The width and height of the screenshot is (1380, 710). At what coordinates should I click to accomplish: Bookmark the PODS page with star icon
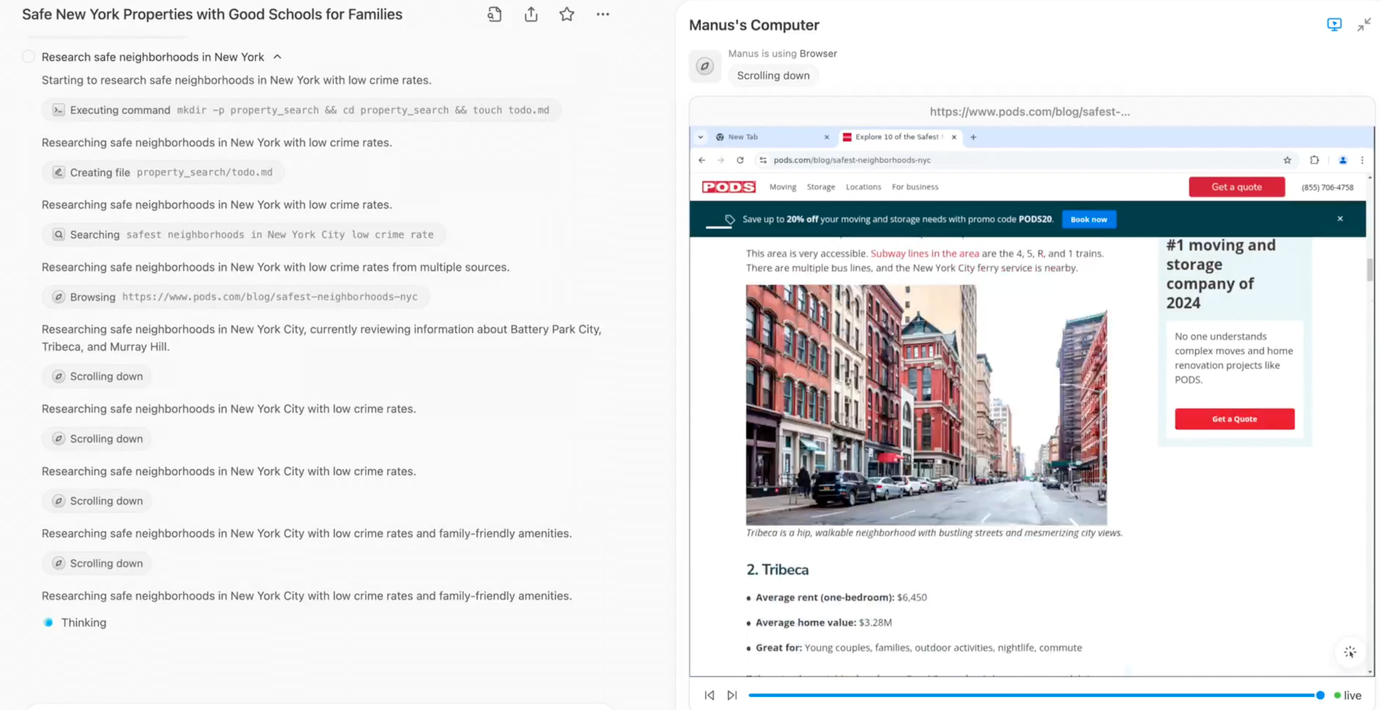pos(1287,160)
